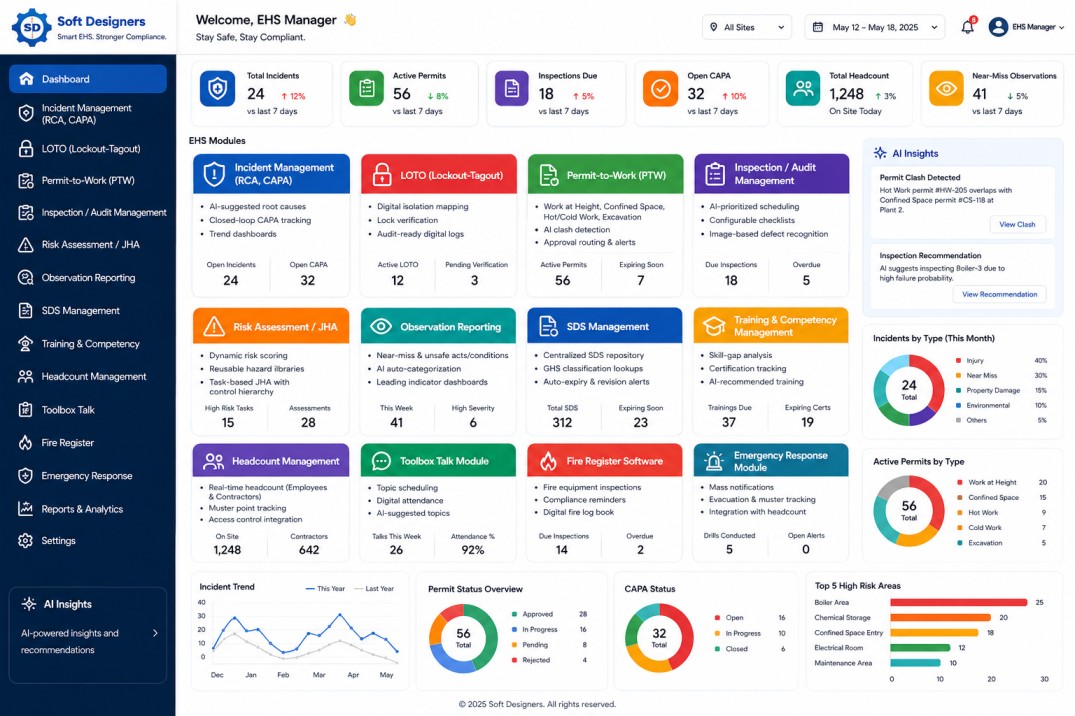Viewport: 1075px width, 716px height.
Task: Open the Incident Management (RCA, CAPA) module header
Action: [x=271, y=174]
